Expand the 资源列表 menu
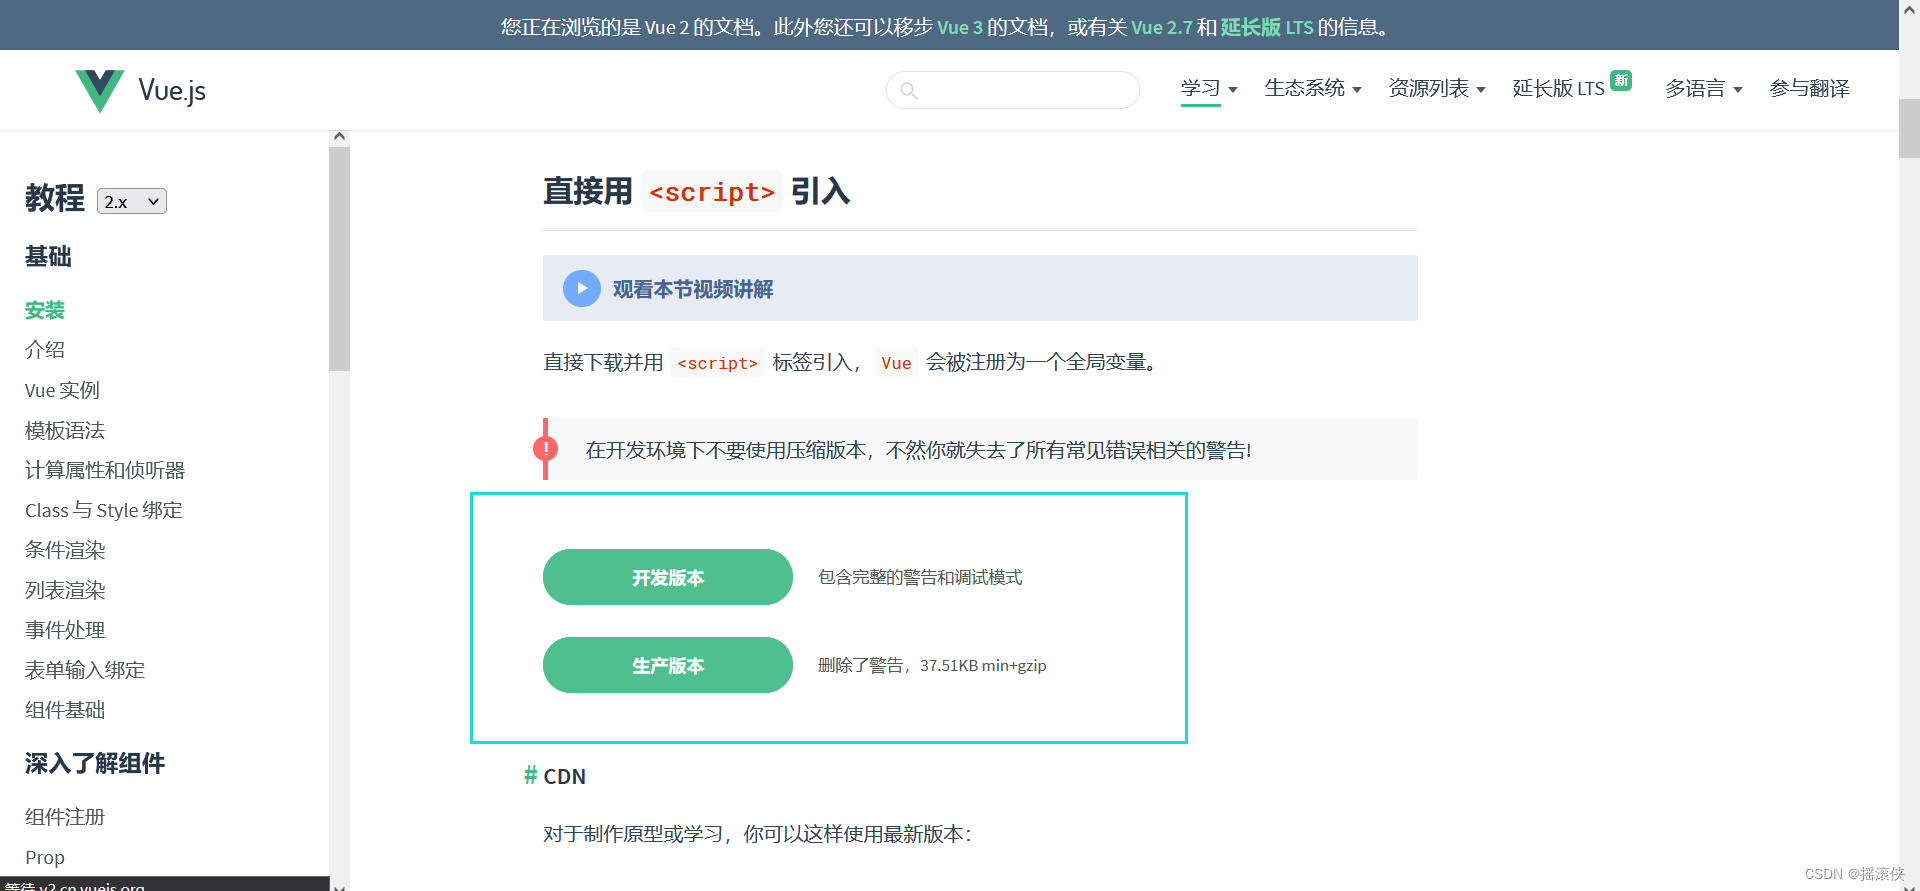The image size is (1920, 891). point(1437,88)
